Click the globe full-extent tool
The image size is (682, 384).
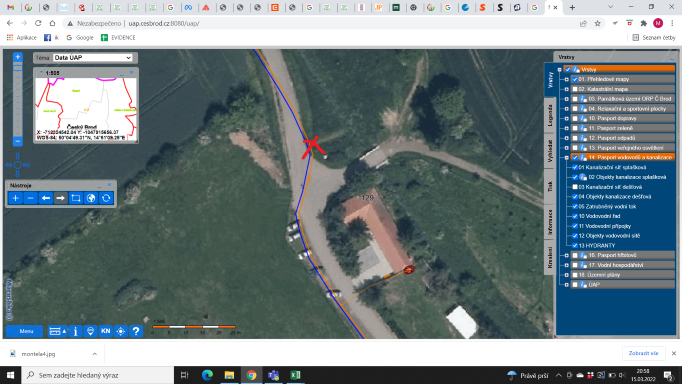pyautogui.click(x=91, y=198)
